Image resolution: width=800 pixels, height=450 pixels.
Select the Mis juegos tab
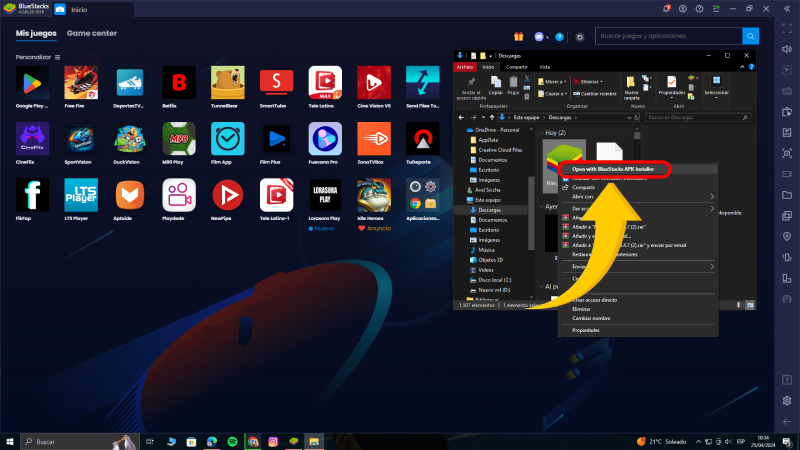click(x=36, y=33)
